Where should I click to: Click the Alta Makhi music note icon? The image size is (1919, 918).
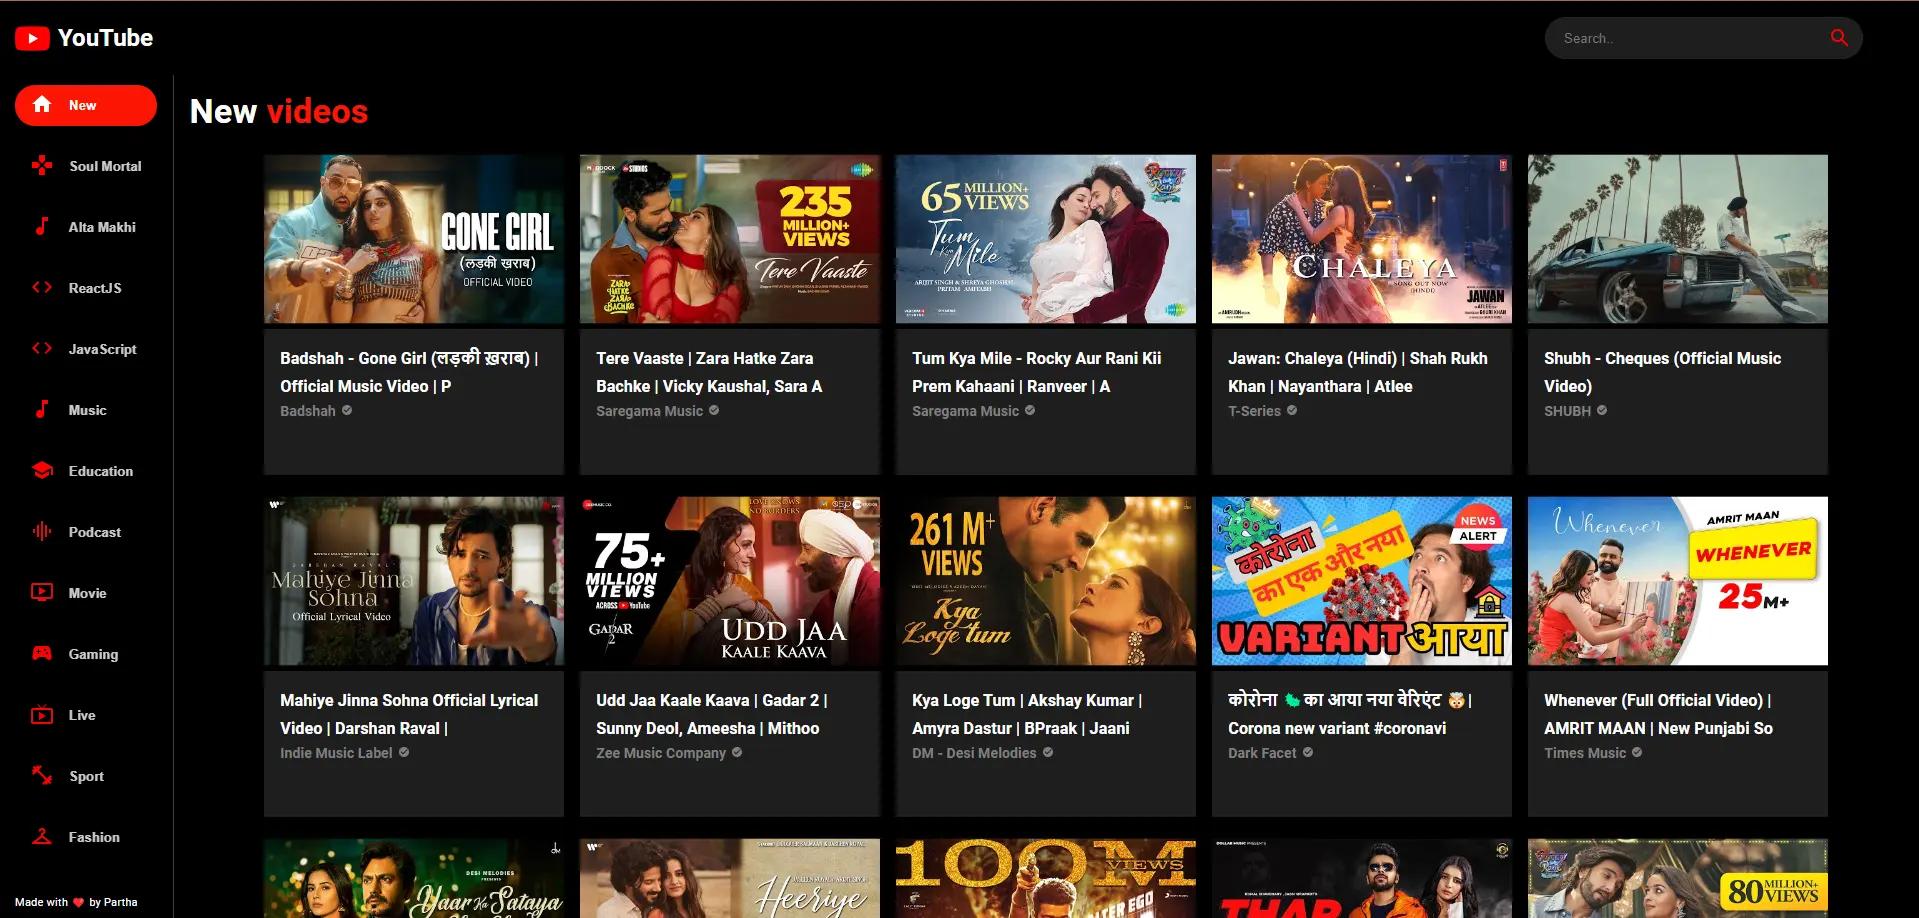pyautogui.click(x=42, y=226)
